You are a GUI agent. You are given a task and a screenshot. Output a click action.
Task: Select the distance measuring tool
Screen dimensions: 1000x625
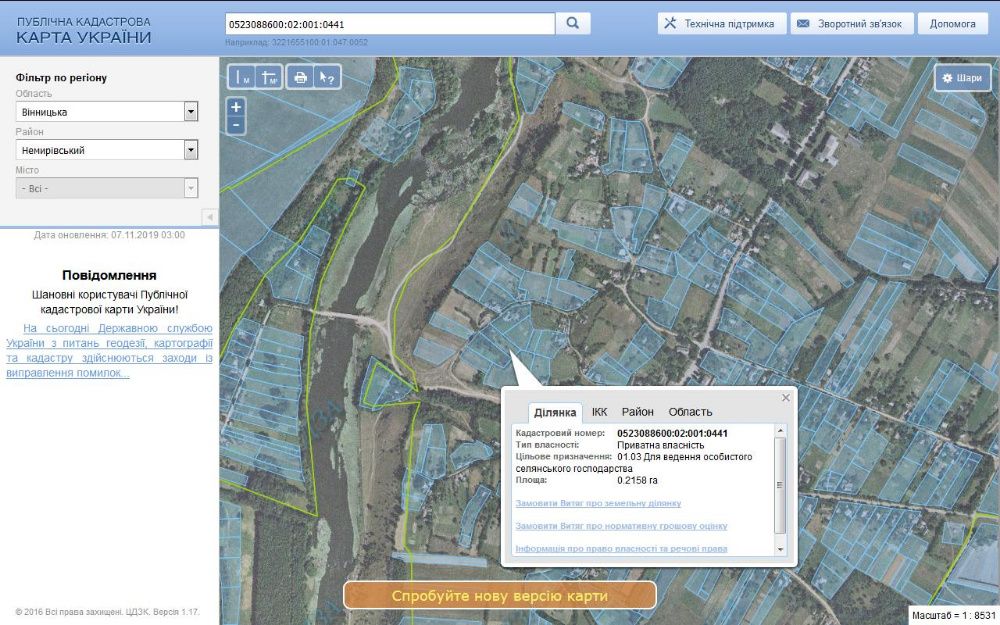tap(242, 77)
